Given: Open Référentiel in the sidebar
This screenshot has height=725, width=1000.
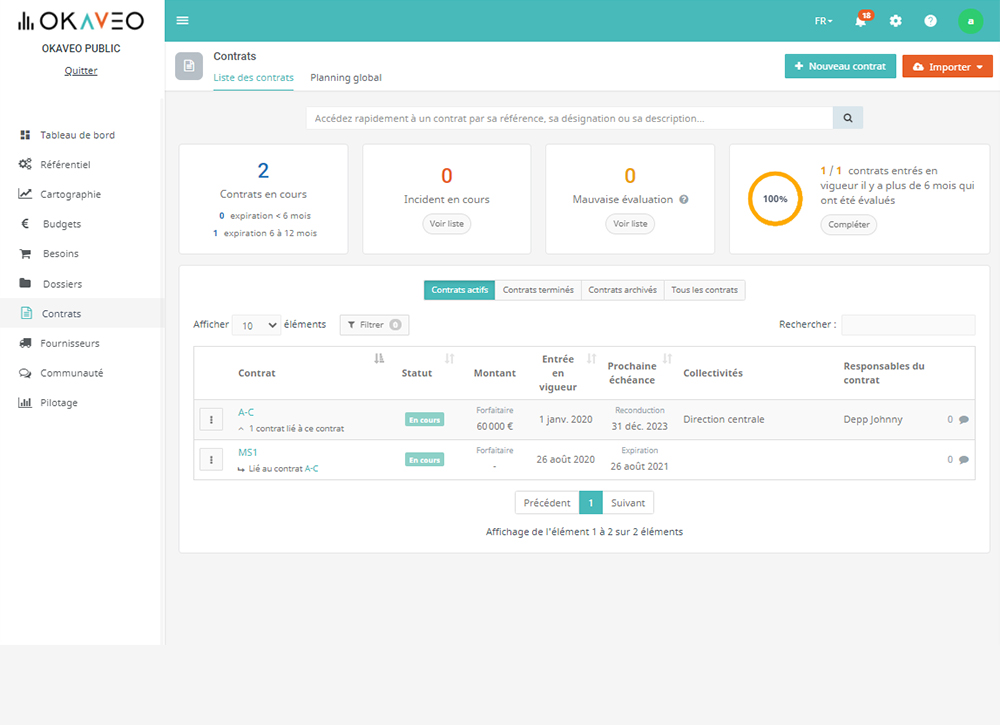Looking at the screenshot, I should coord(65,165).
